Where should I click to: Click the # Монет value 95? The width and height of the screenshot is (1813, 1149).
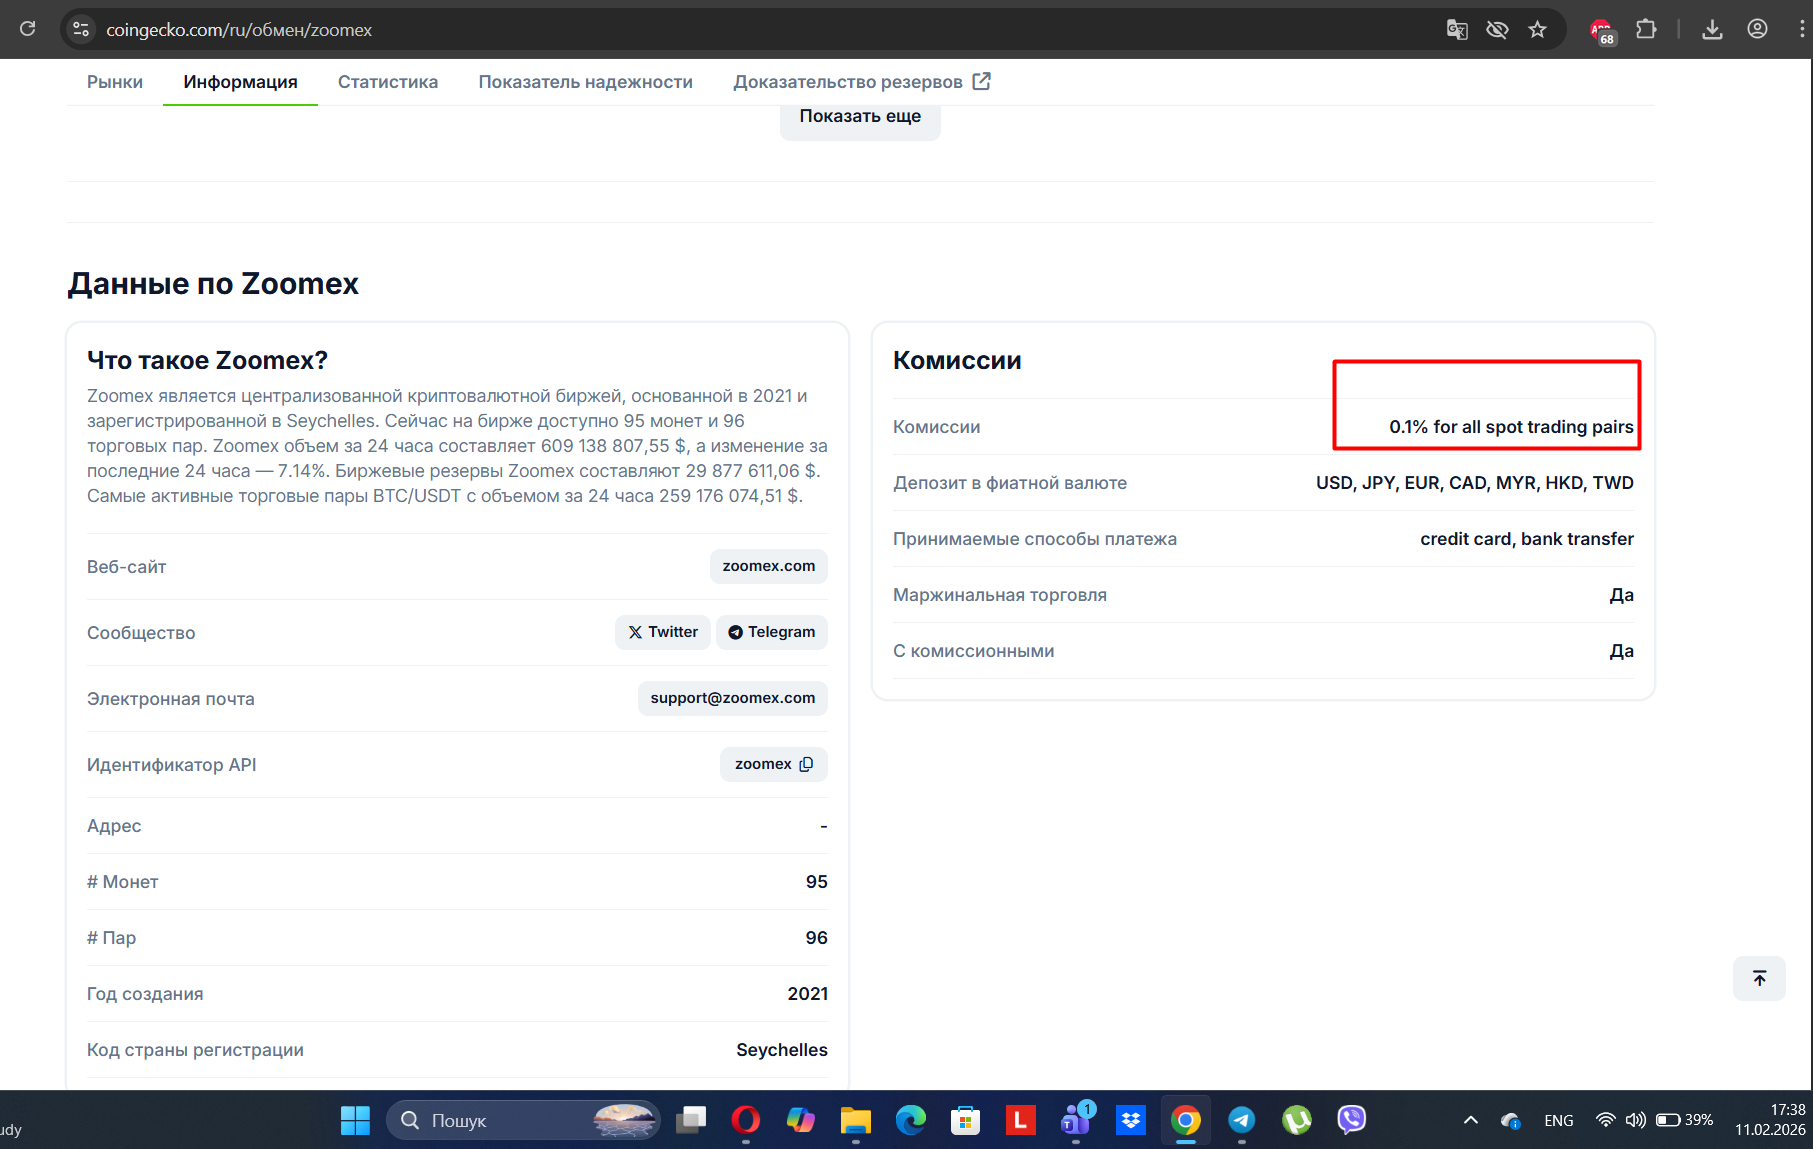click(817, 882)
